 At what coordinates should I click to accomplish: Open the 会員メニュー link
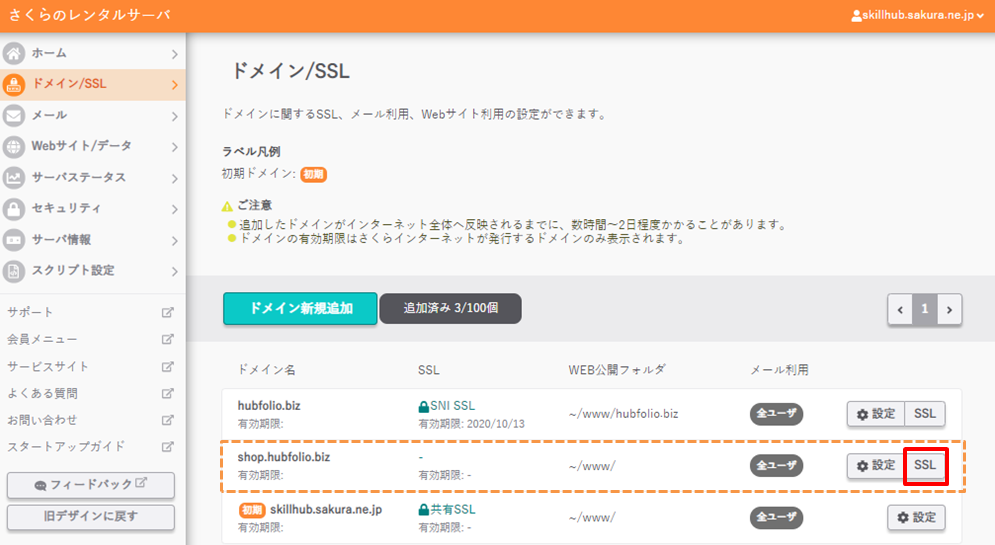tap(42, 339)
